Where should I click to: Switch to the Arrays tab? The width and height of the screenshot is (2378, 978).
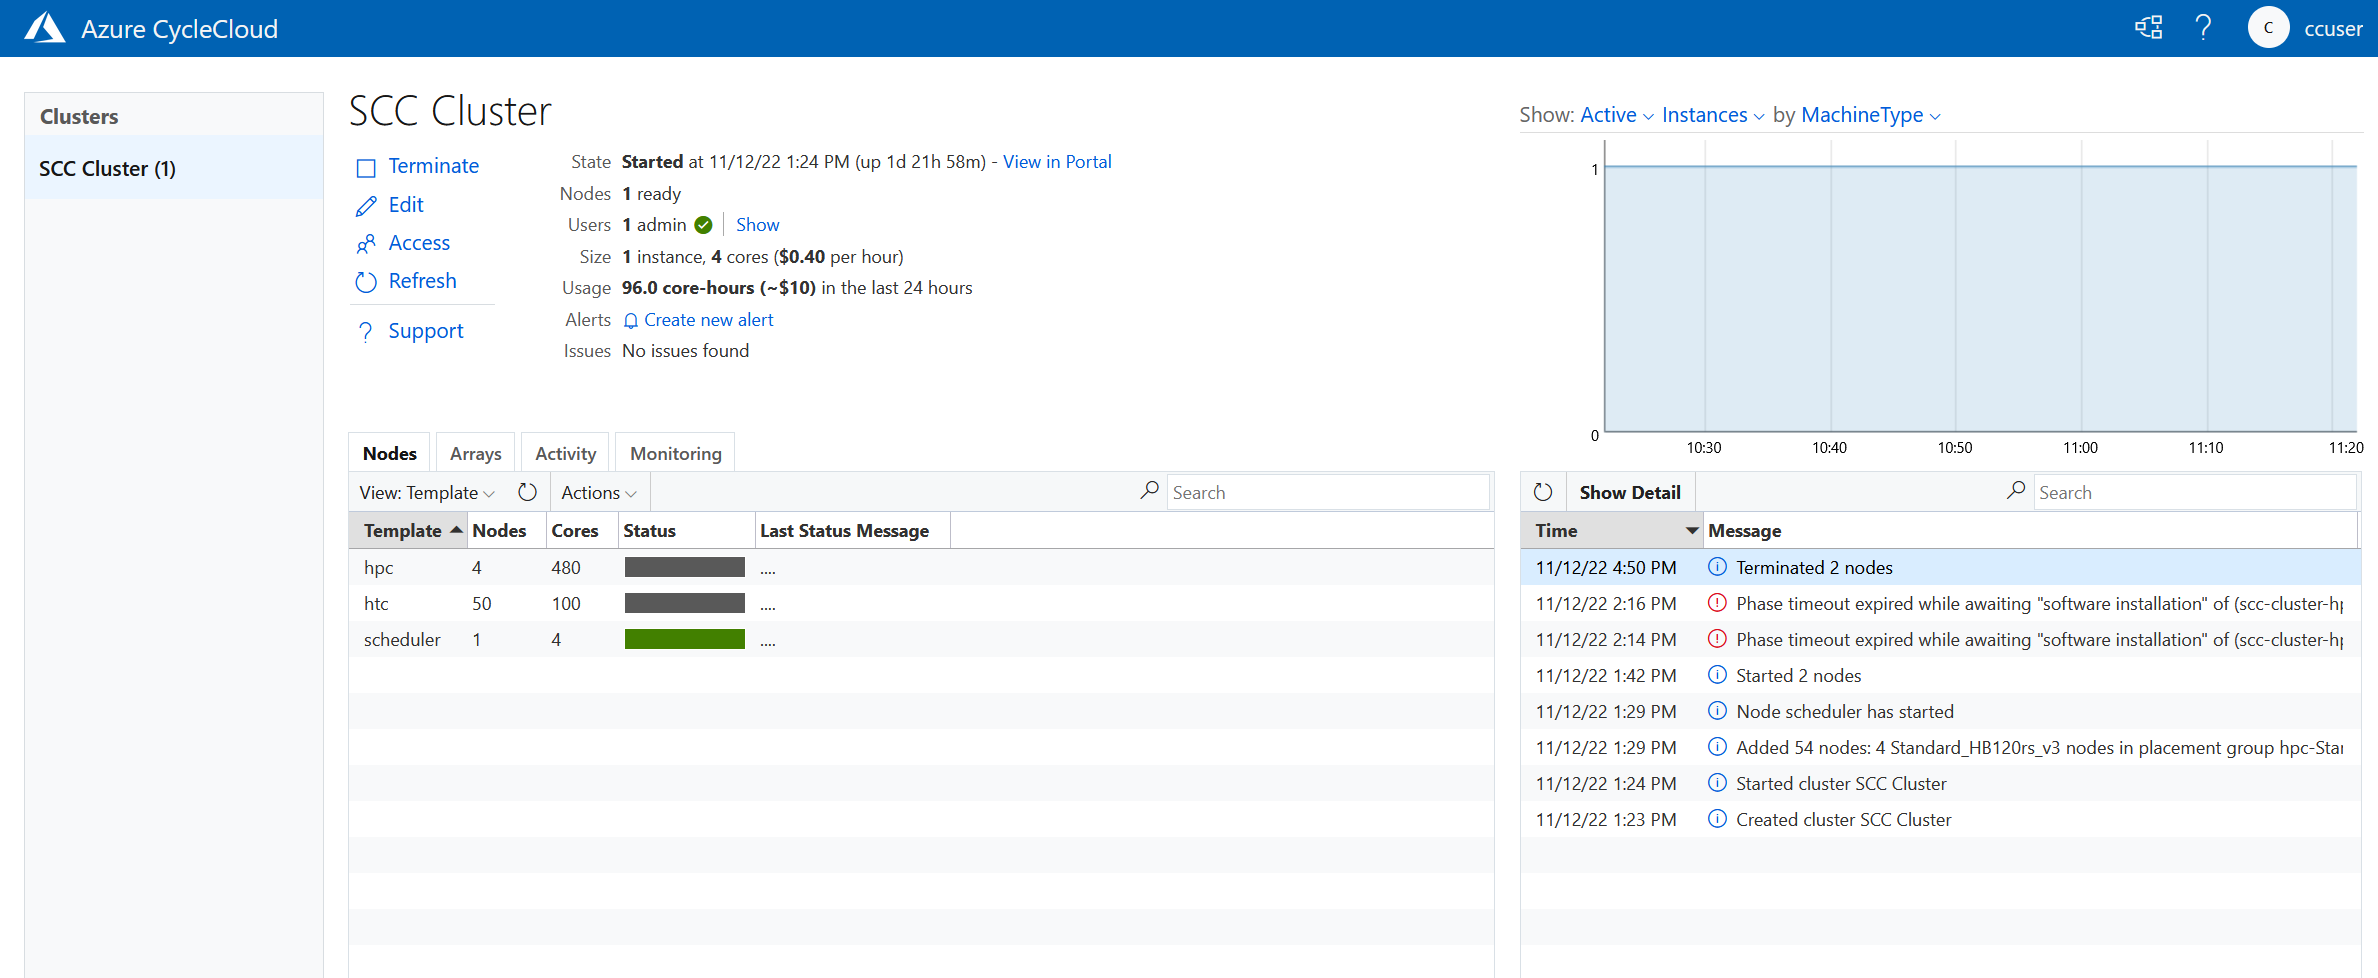[x=476, y=453]
